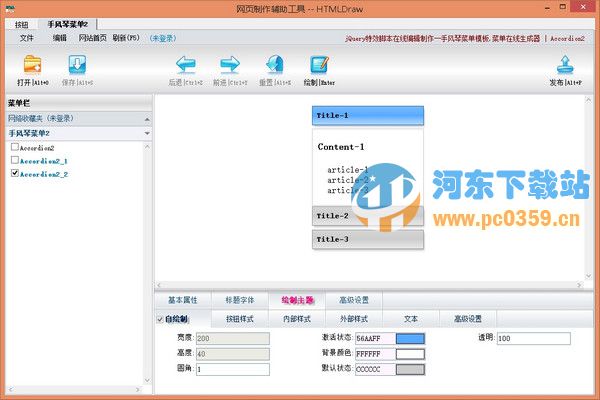The width and height of the screenshot is (600, 400).
Task: Select the 绘制主题 tab
Action: click(297, 300)
